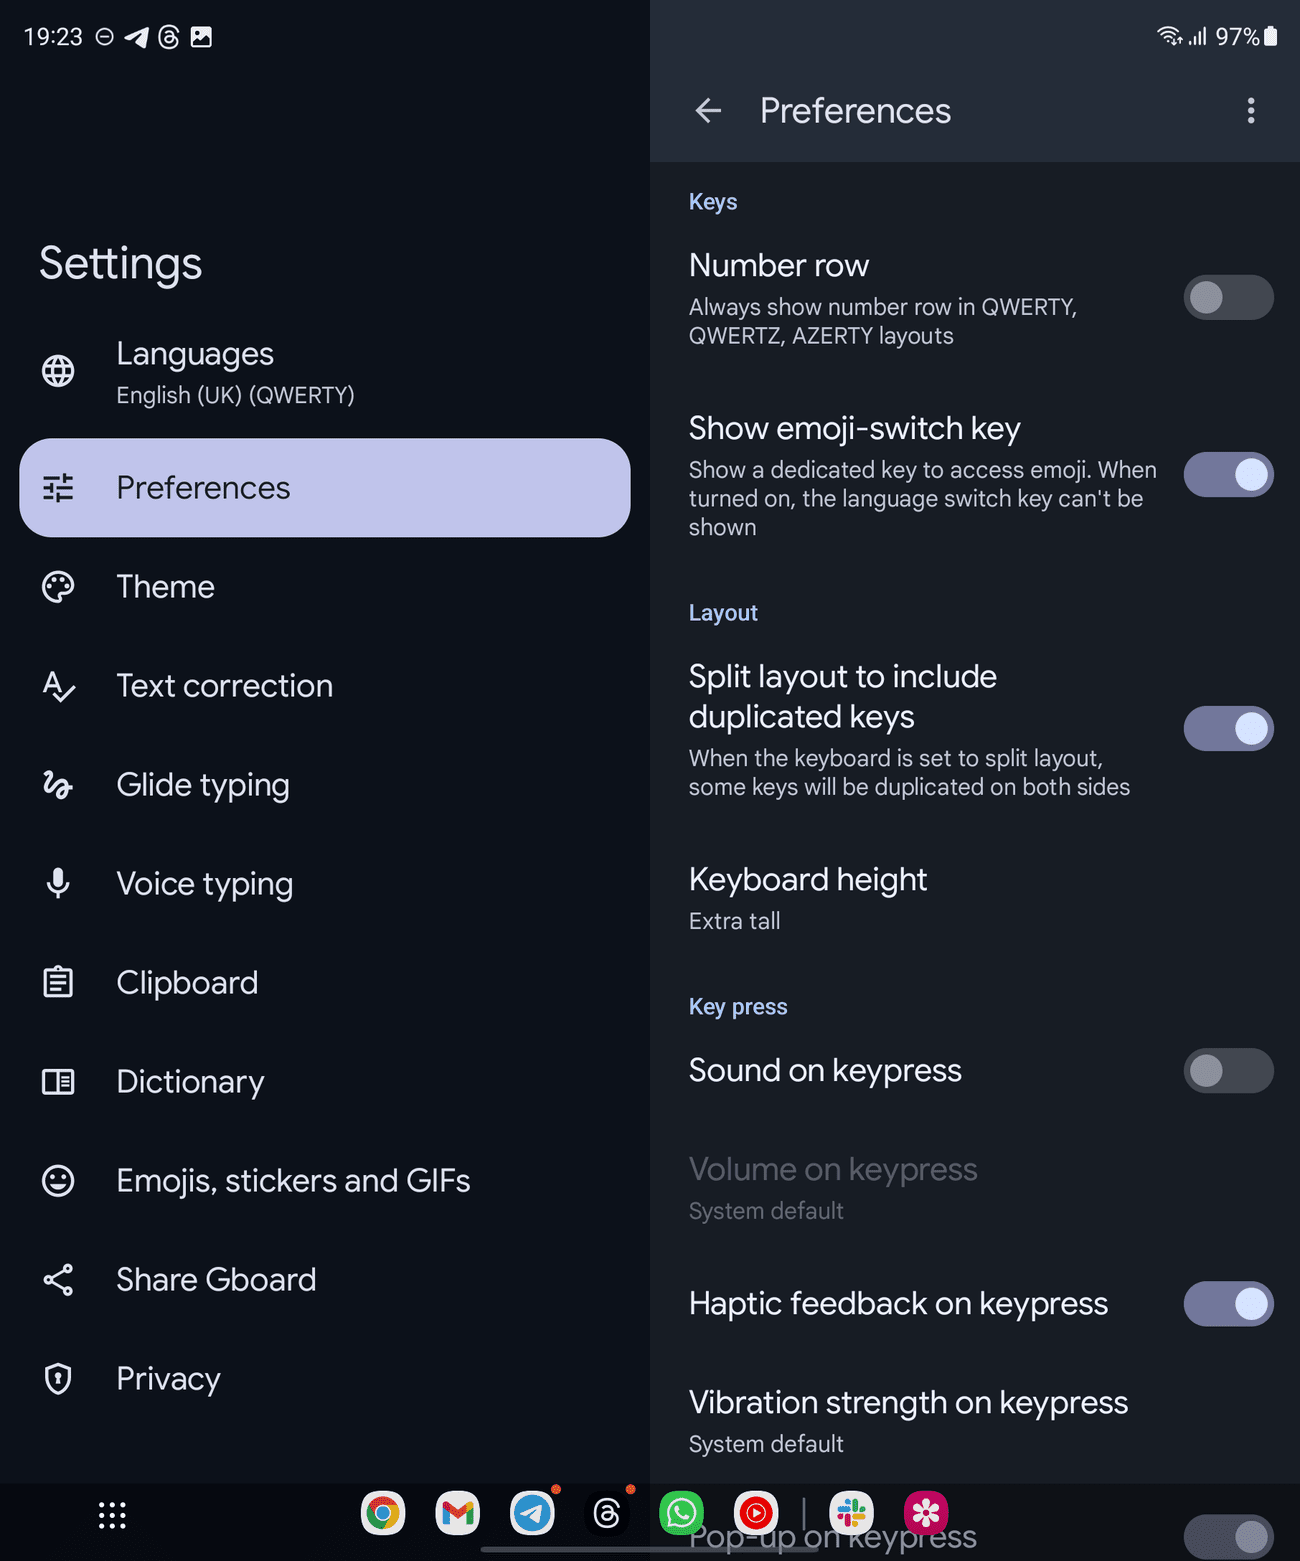This screenshot has height=1561, width=1300.
Task: Turn off Haptic feedback on keypress
Action: [x=1228, y=1304]
